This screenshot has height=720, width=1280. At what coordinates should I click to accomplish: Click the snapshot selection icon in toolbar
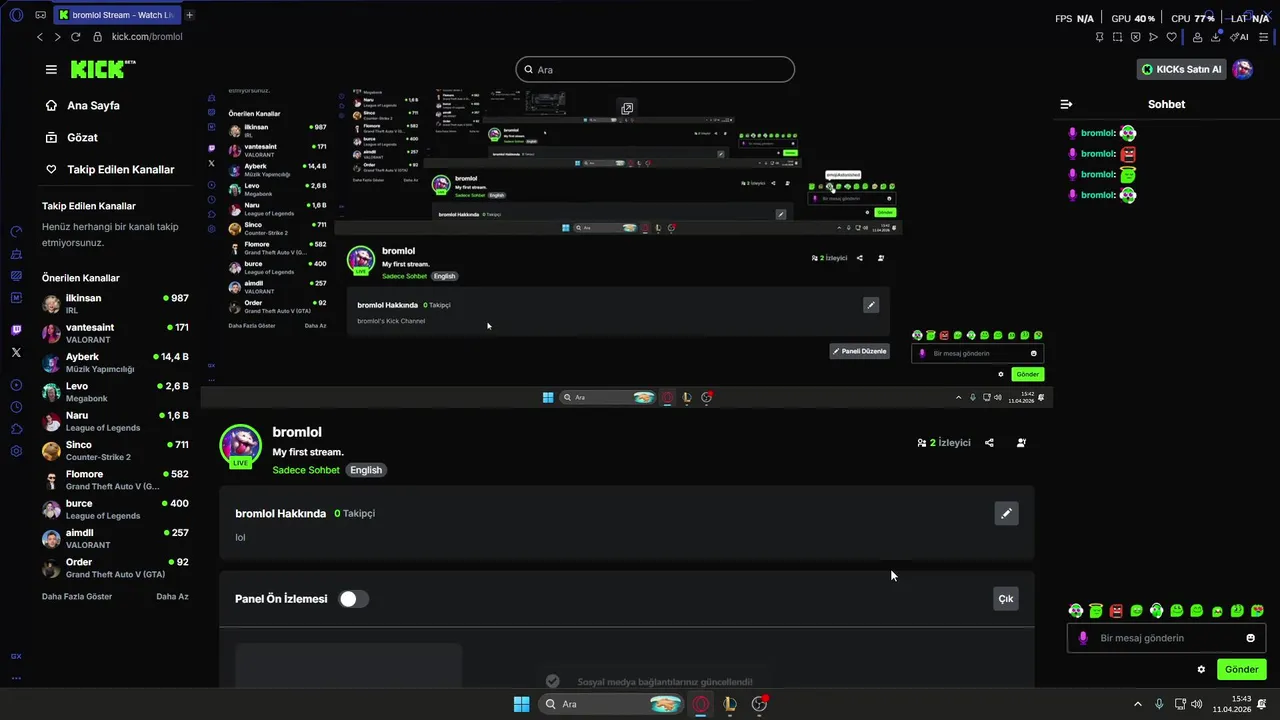pos(1117,37)
